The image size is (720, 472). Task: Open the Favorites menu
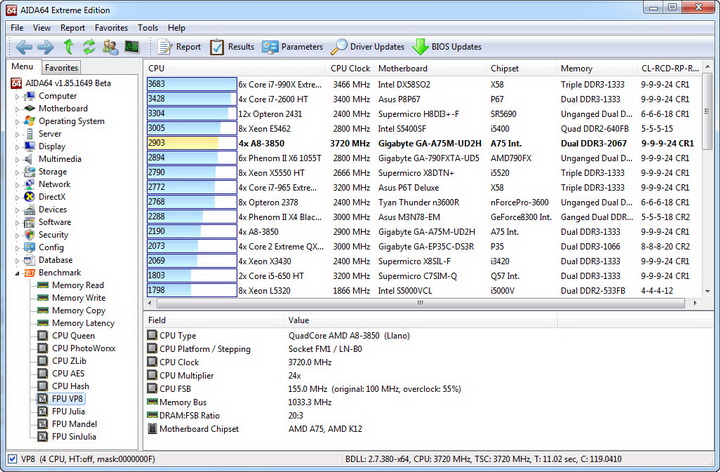111,28
